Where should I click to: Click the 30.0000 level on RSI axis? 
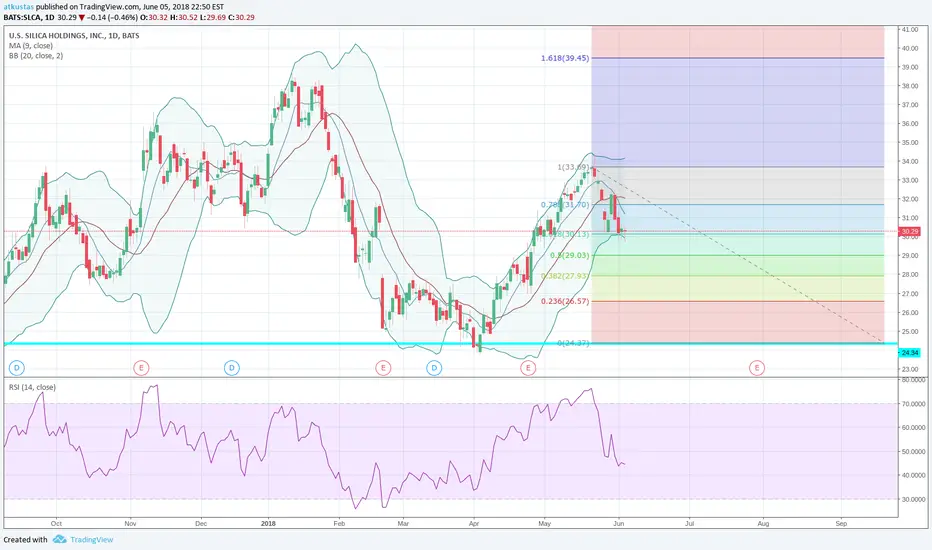[x=914, y=499]
